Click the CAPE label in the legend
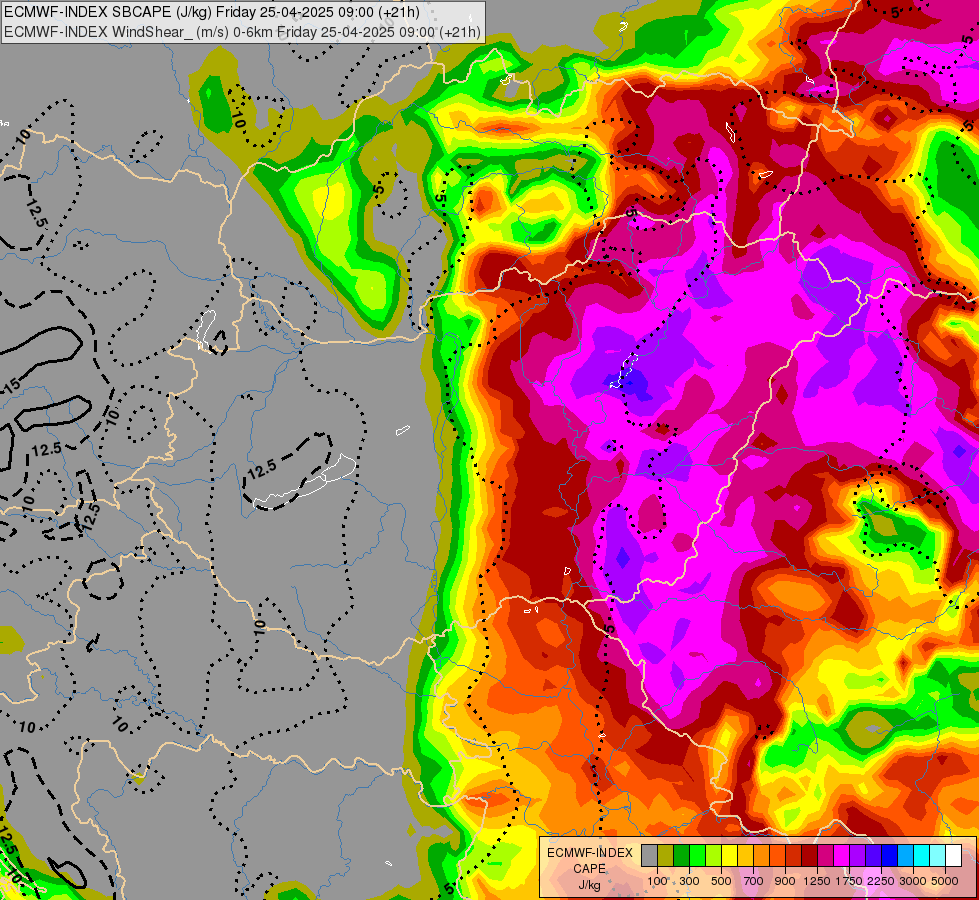979x900 pixels. (590, 869)
